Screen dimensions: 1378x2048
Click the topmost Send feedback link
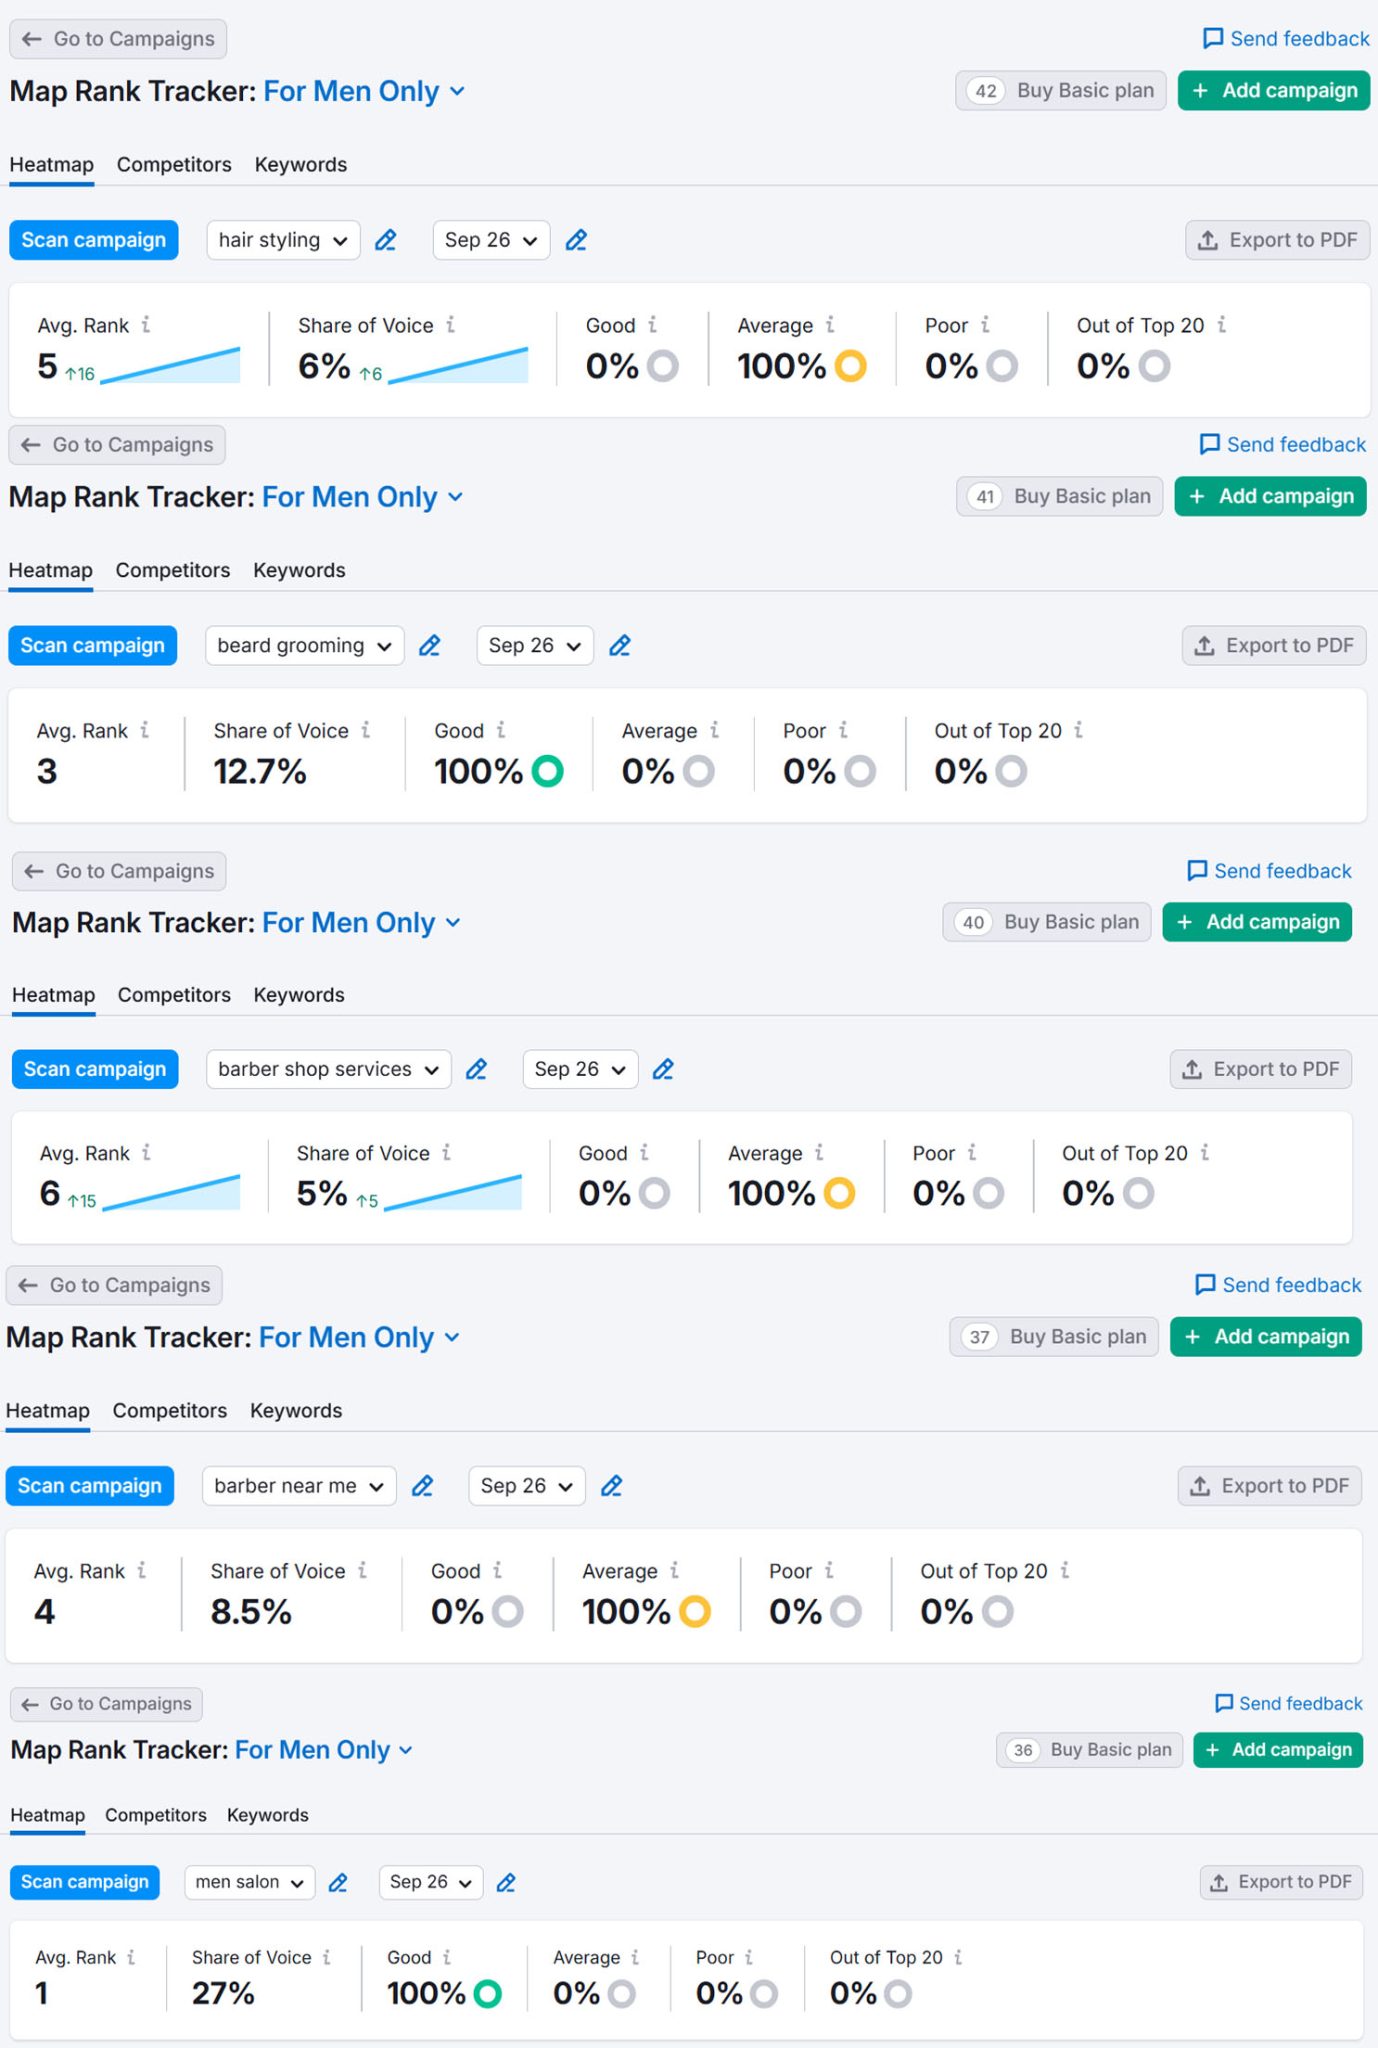pos(1286,39)
